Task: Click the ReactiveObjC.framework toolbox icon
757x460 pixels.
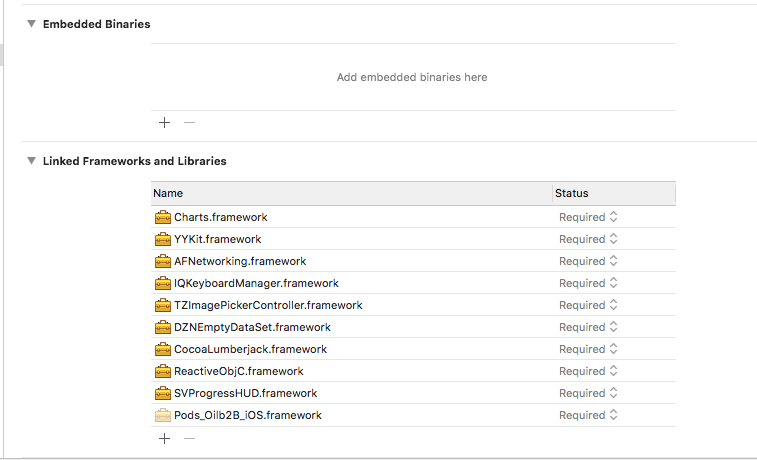Action: pyautogui.click(x=163, y=371)
